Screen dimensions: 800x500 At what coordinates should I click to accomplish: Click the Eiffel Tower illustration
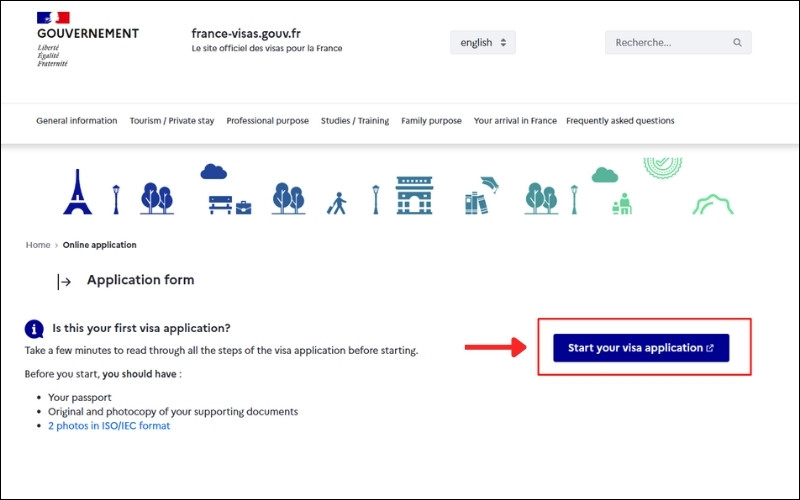tap(77, 192)
